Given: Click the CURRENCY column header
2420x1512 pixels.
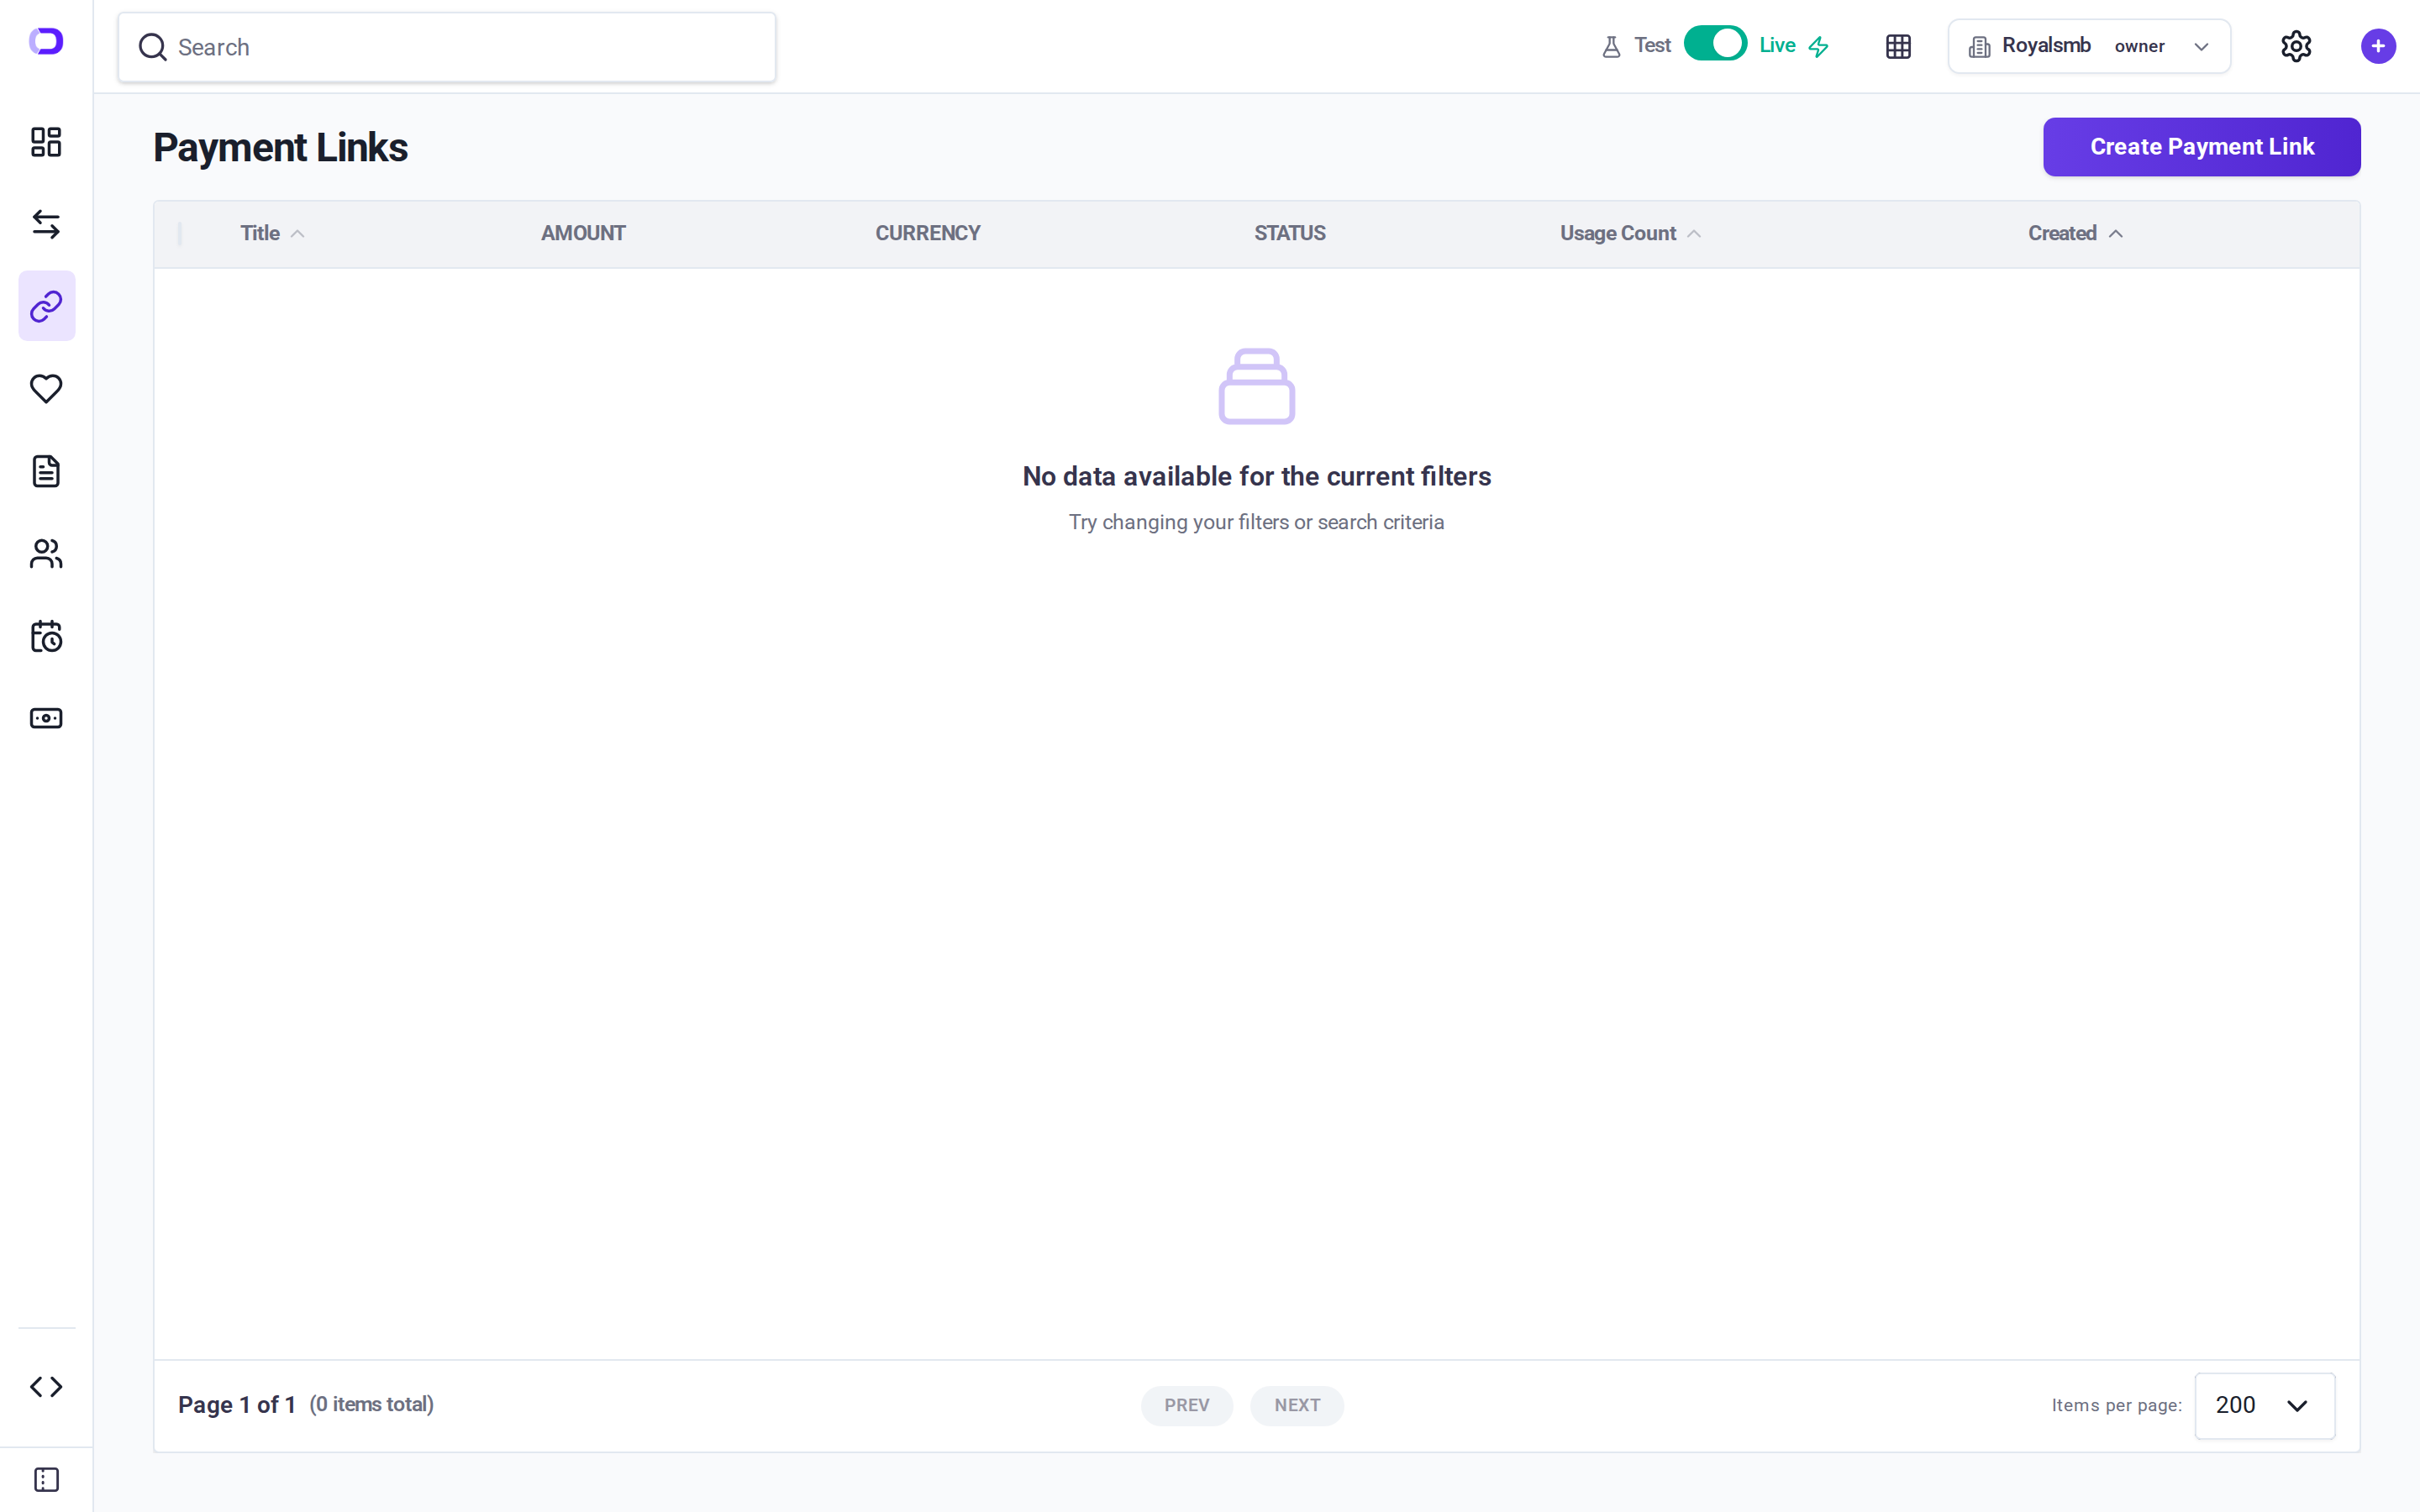Looking at the screenshot, I should click(x=927, y=233).
